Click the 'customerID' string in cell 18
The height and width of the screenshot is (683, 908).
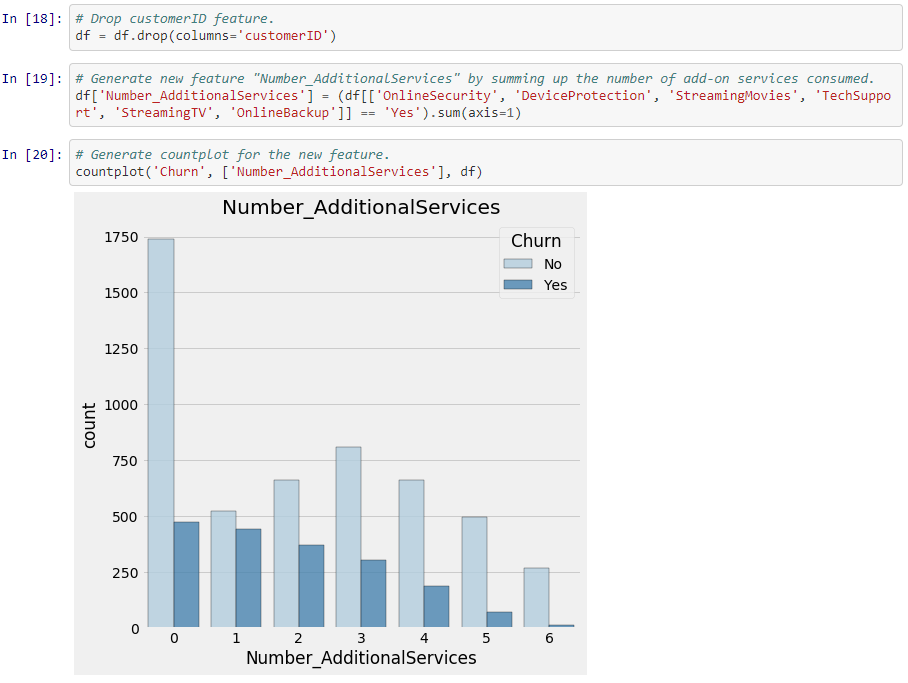[x=283, y=36]
